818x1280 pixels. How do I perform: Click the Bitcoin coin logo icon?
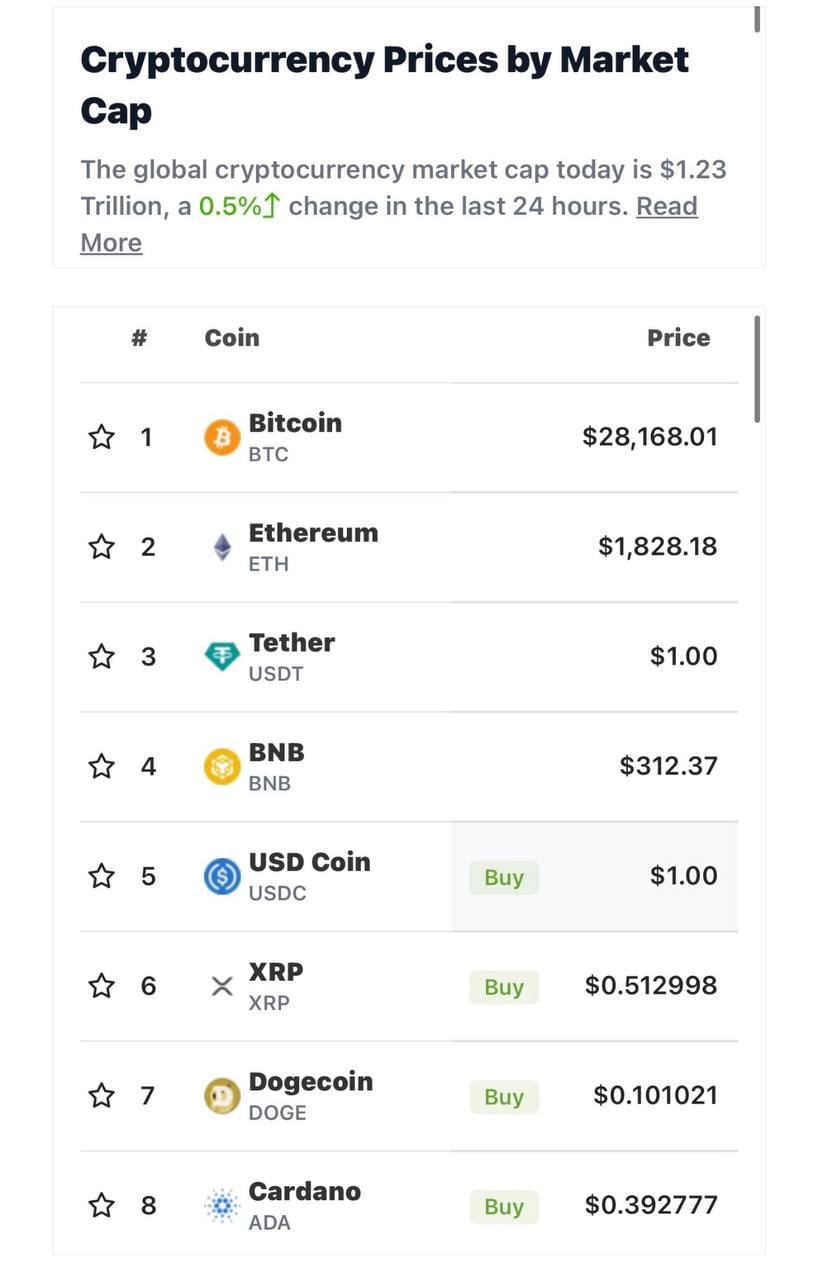222,438
